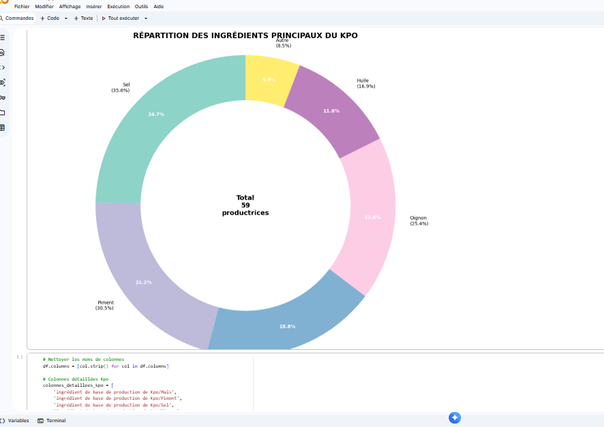Open code snippets panel in sidebar
The image size is (604, 427).
[3, 68]
